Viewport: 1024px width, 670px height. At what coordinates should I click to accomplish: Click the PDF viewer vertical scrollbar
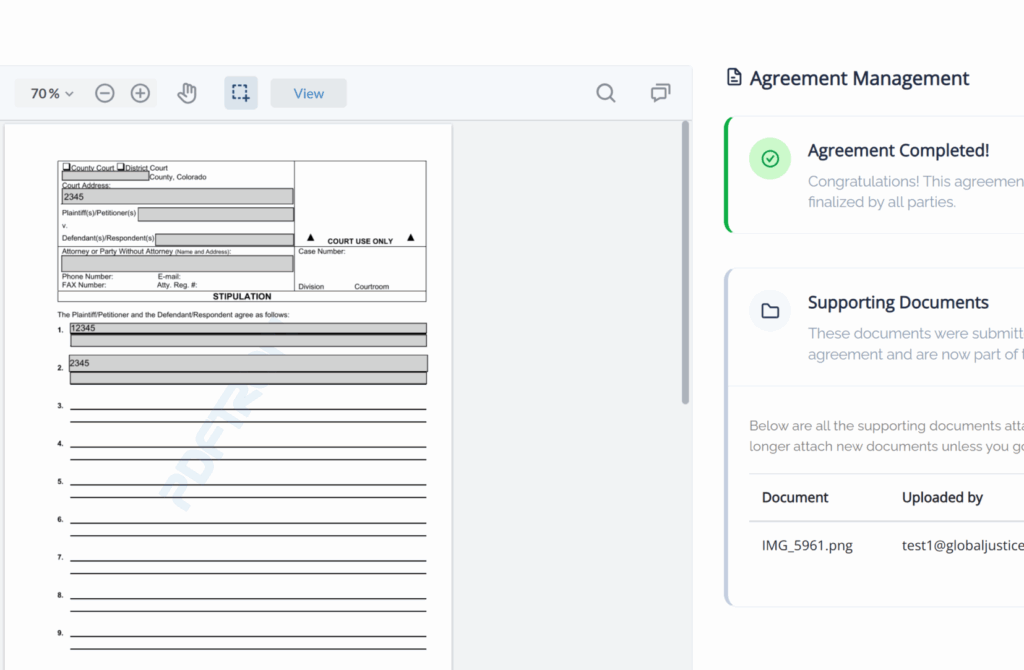click(x=685, y=262)
